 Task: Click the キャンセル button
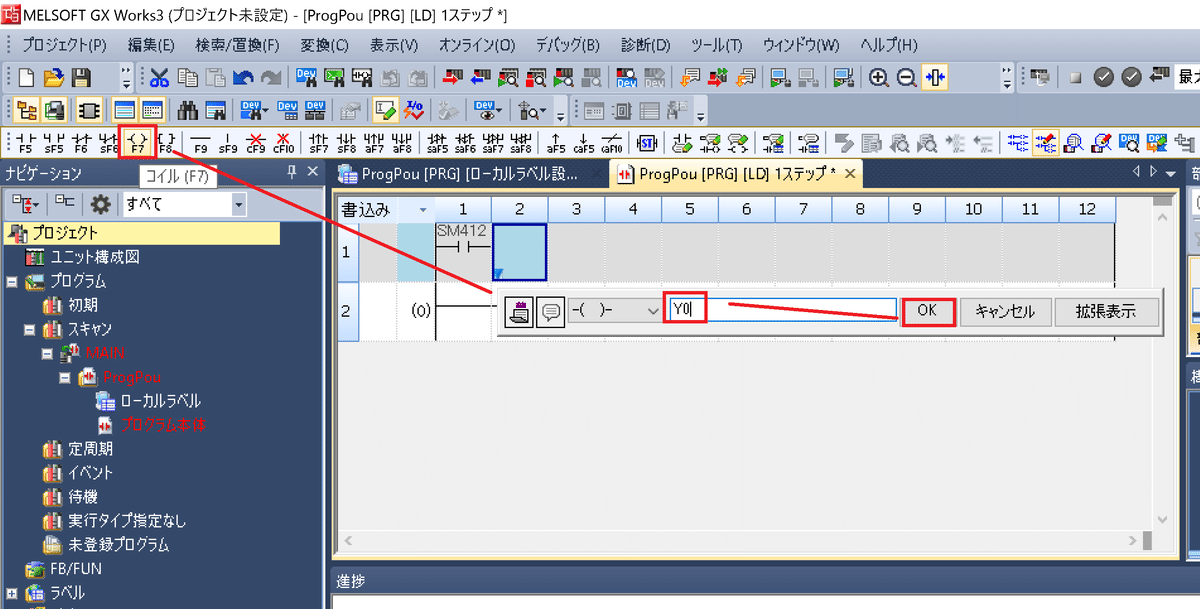[1004, 311]
